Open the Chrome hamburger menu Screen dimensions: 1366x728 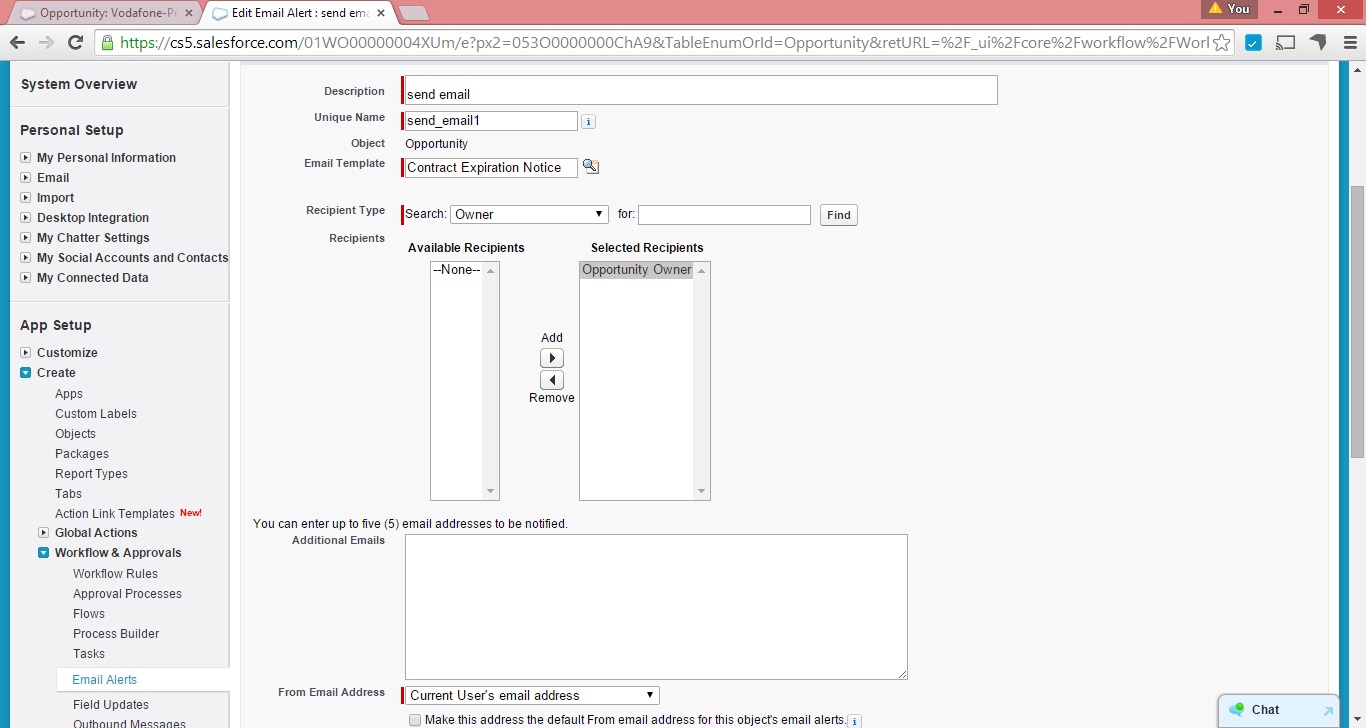coord(1347,43)
